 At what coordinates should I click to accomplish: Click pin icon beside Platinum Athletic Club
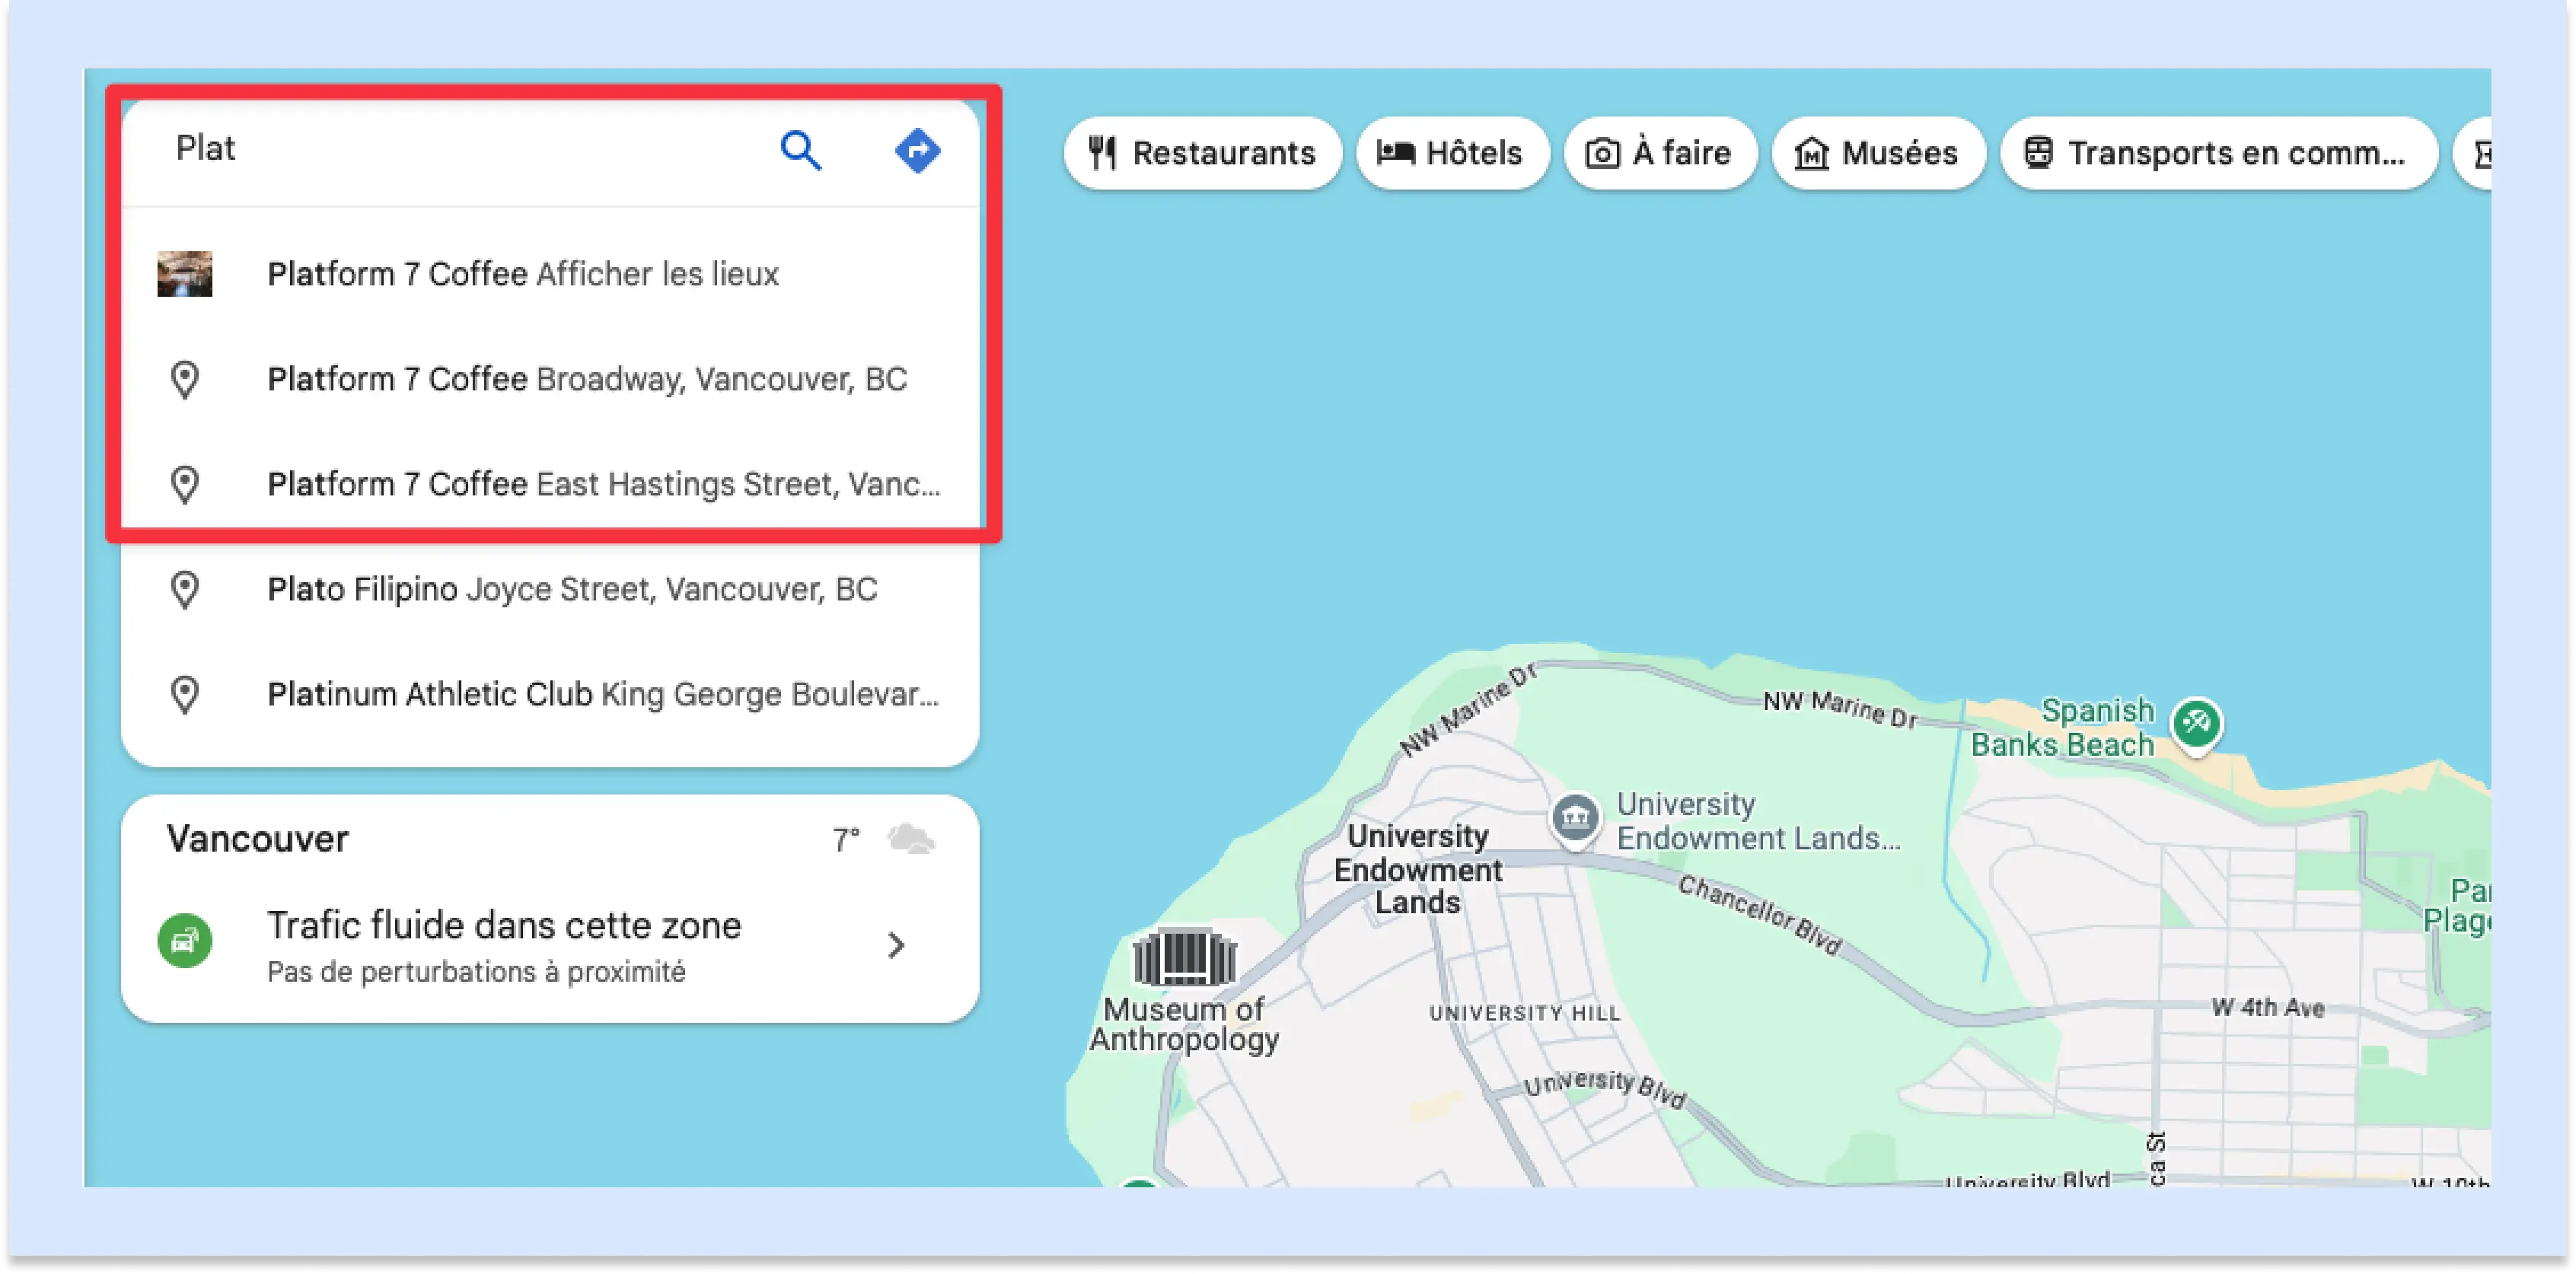click(185, 694)
